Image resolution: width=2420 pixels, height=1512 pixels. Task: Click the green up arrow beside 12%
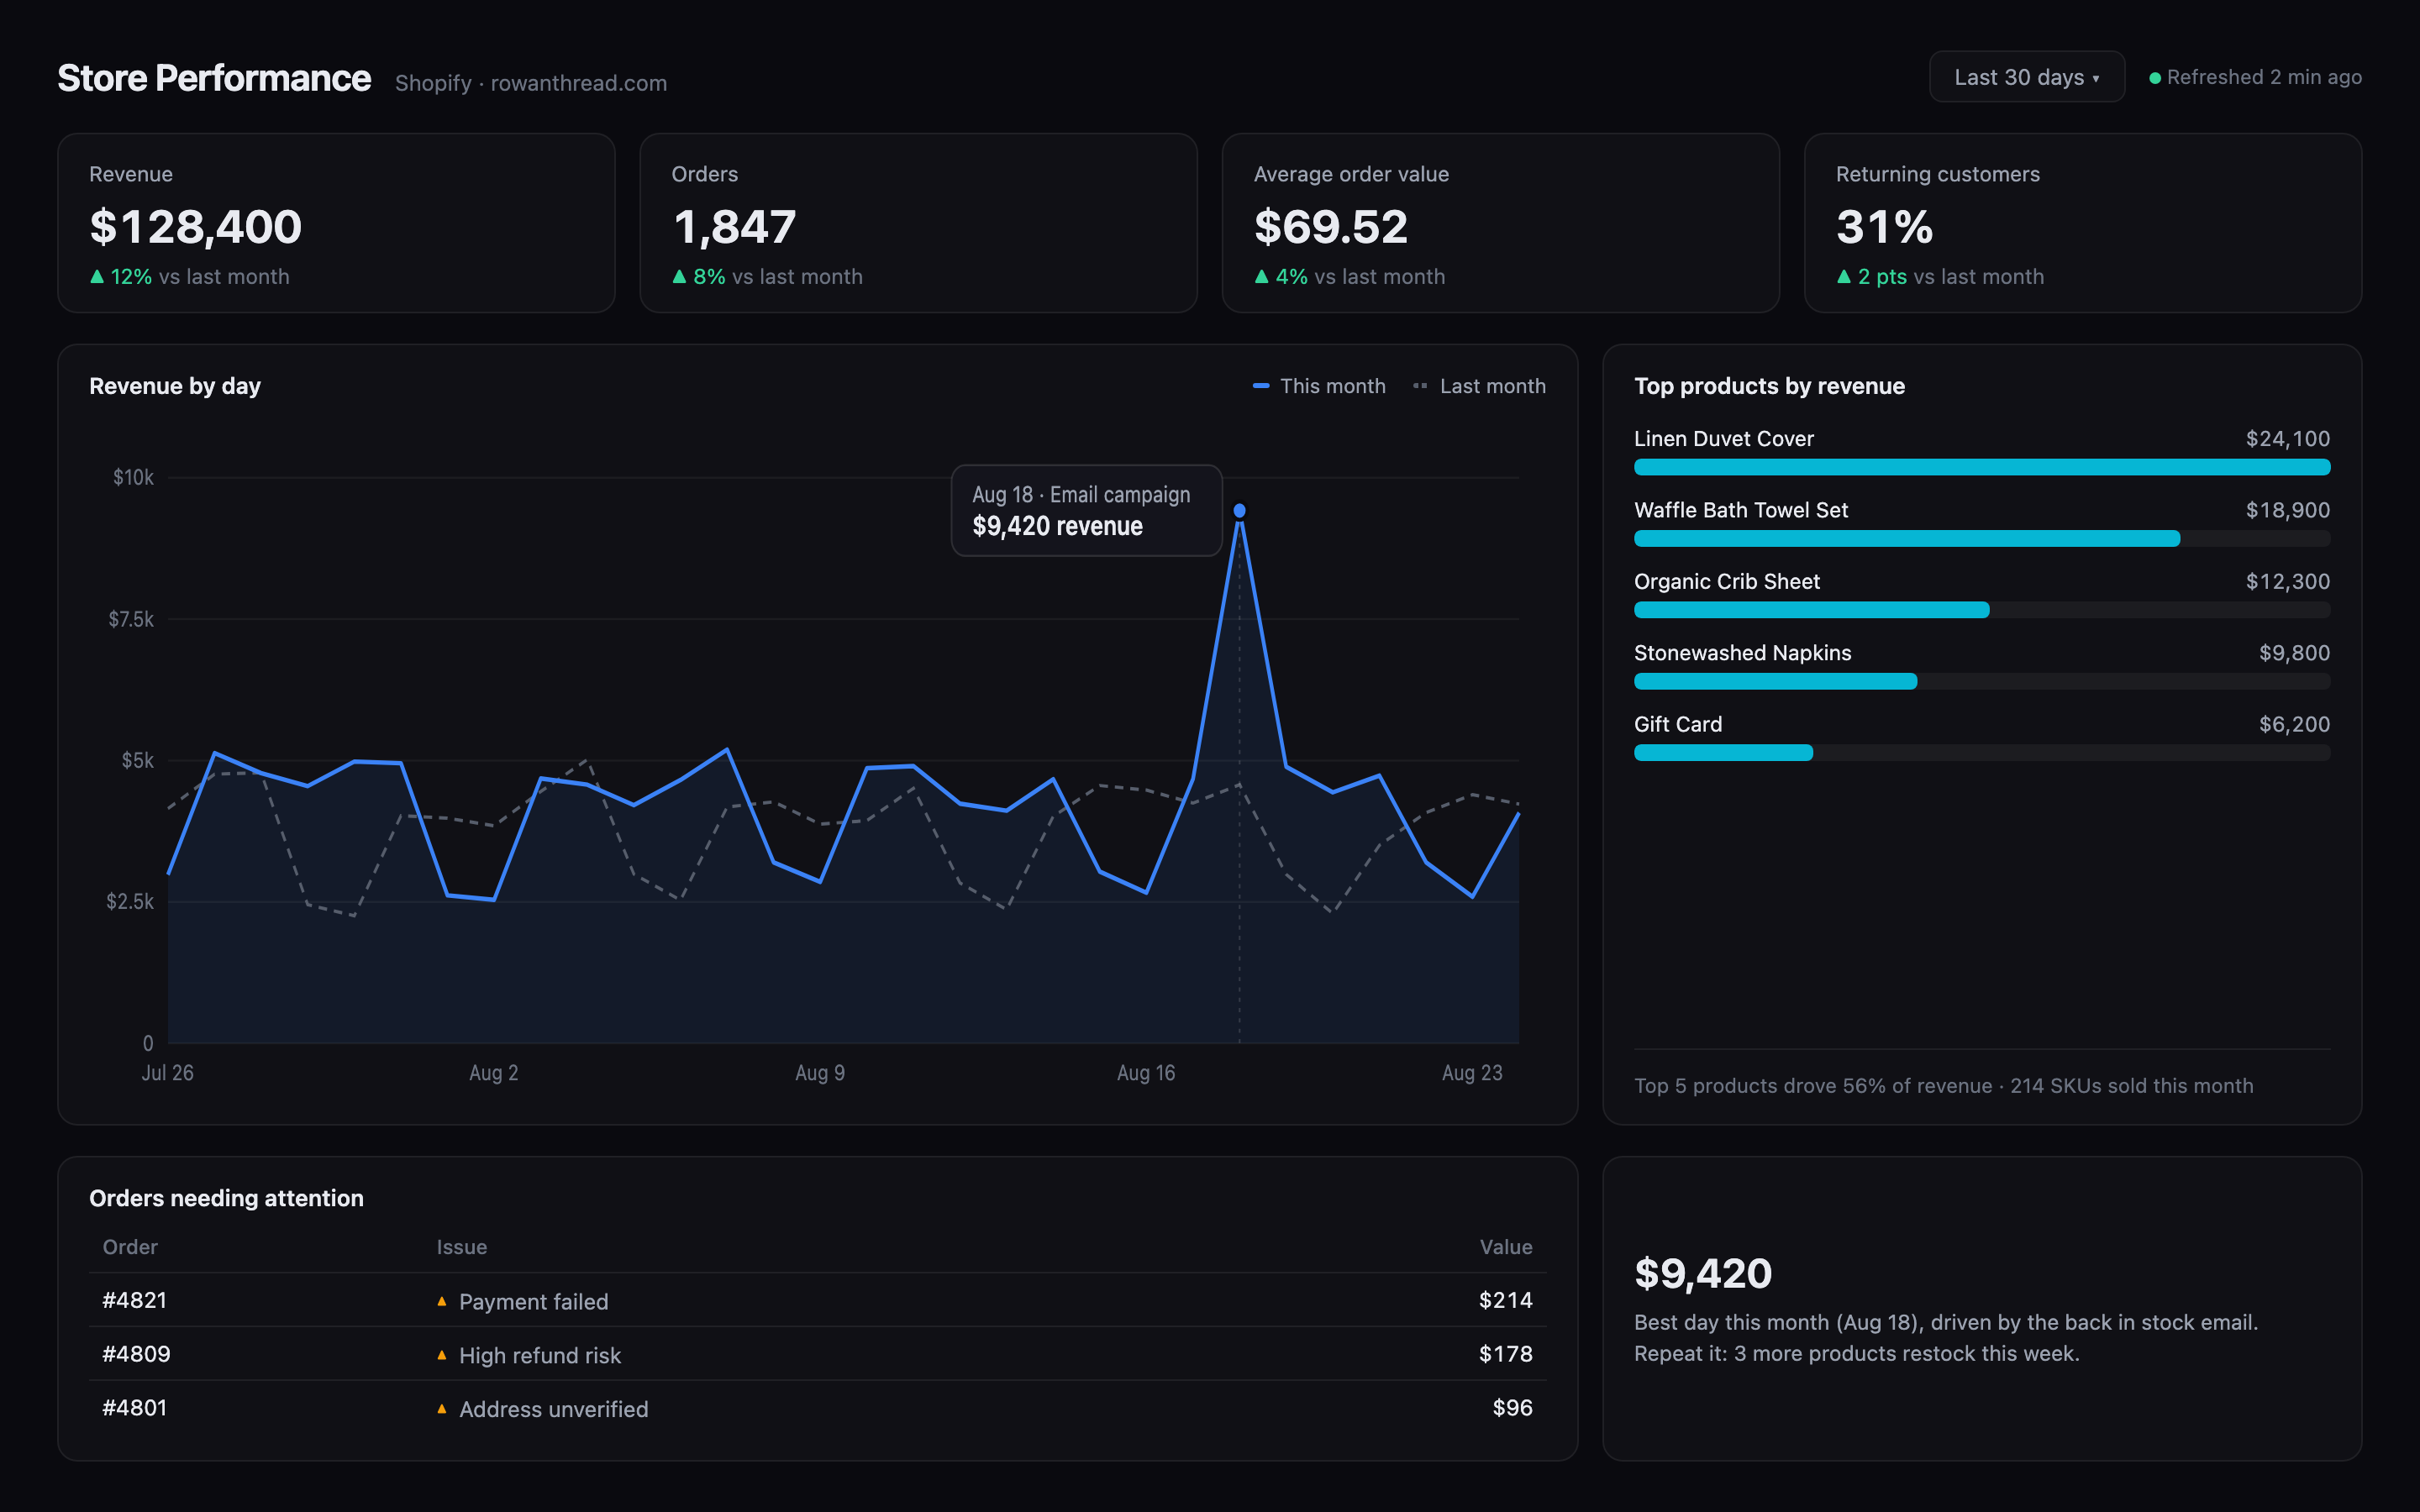pos(97,276)
